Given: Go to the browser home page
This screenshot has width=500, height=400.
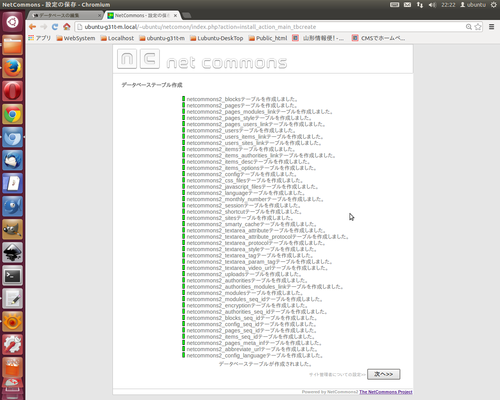Looking at the screenshot, I should pyautogui.click(x=67, y=27).
